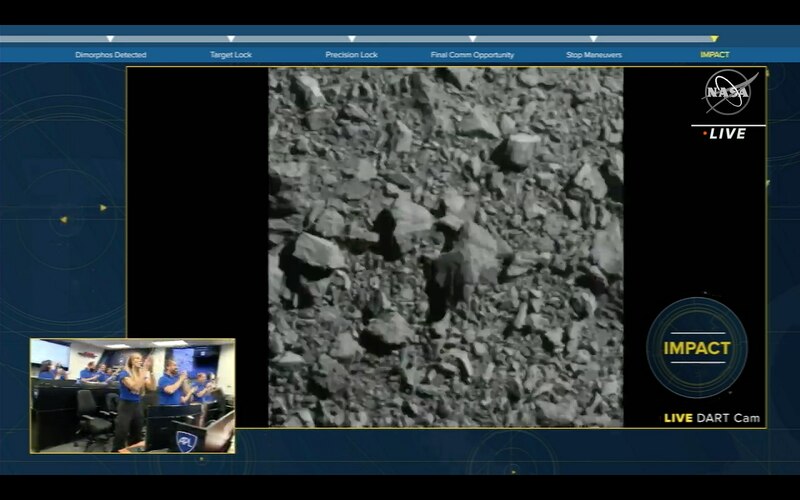Click the DART asteroid surface camera image

[446, 247]
